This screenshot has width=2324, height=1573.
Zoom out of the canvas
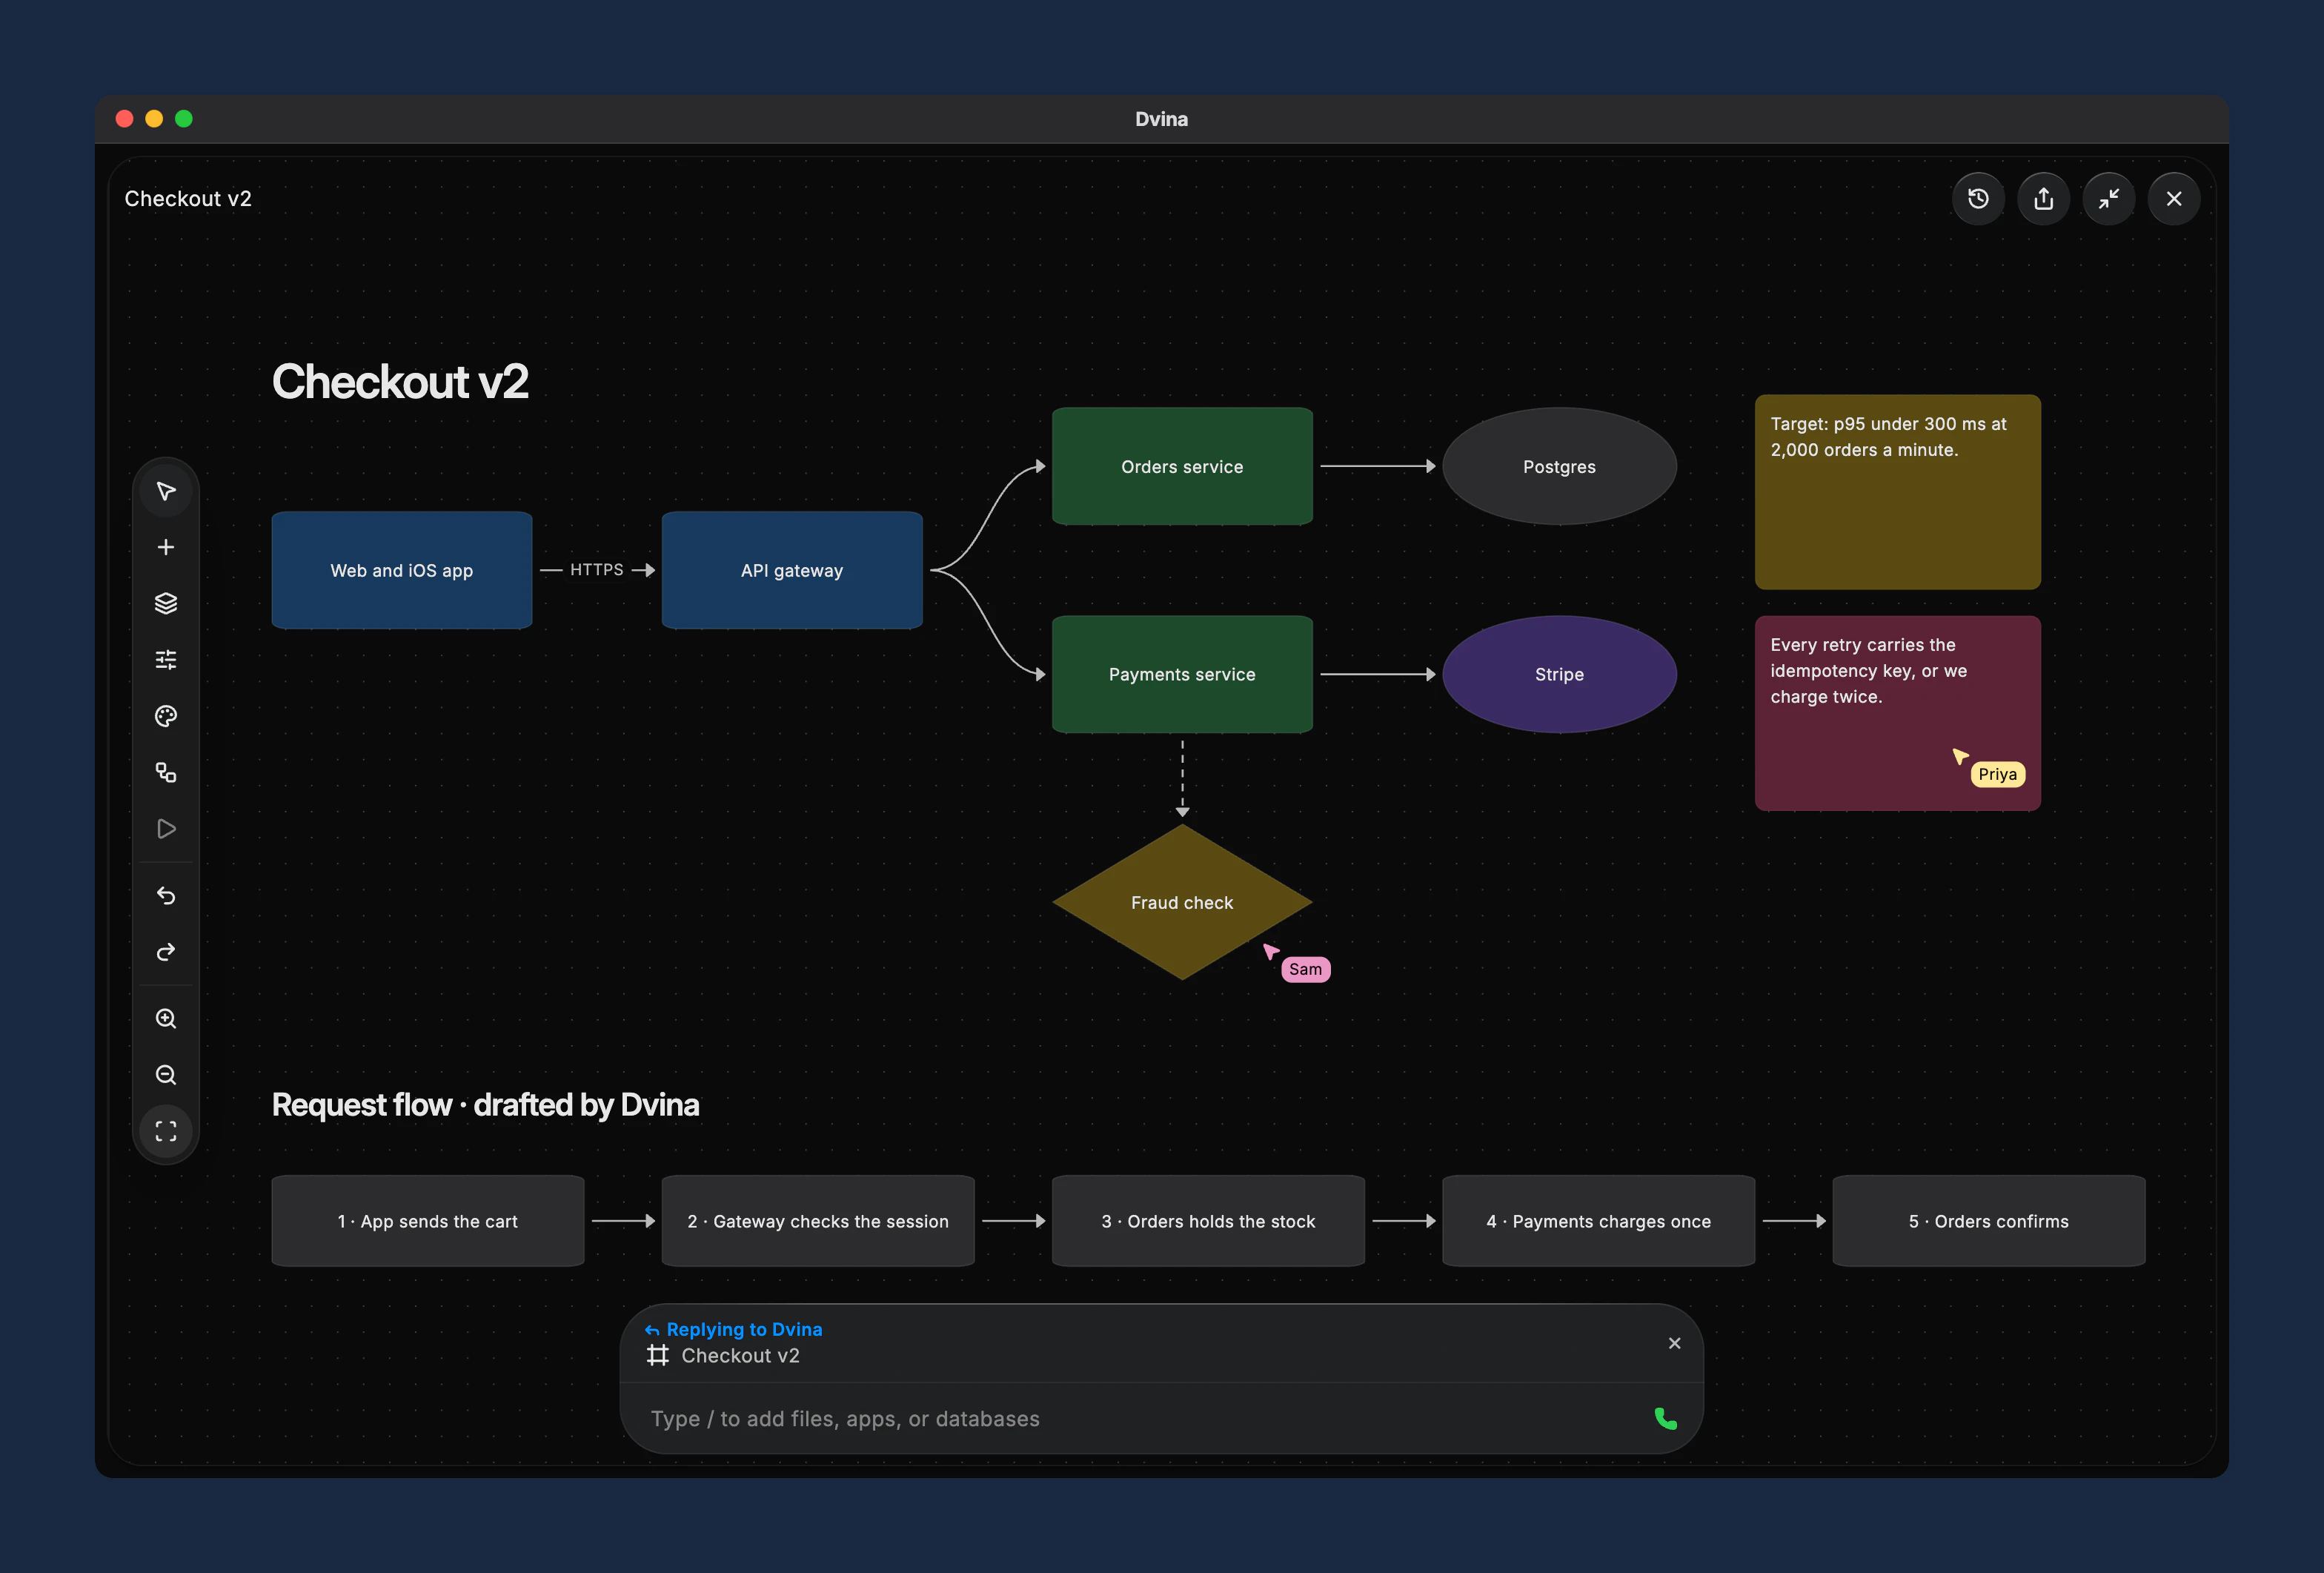(x=166, y=1075)
